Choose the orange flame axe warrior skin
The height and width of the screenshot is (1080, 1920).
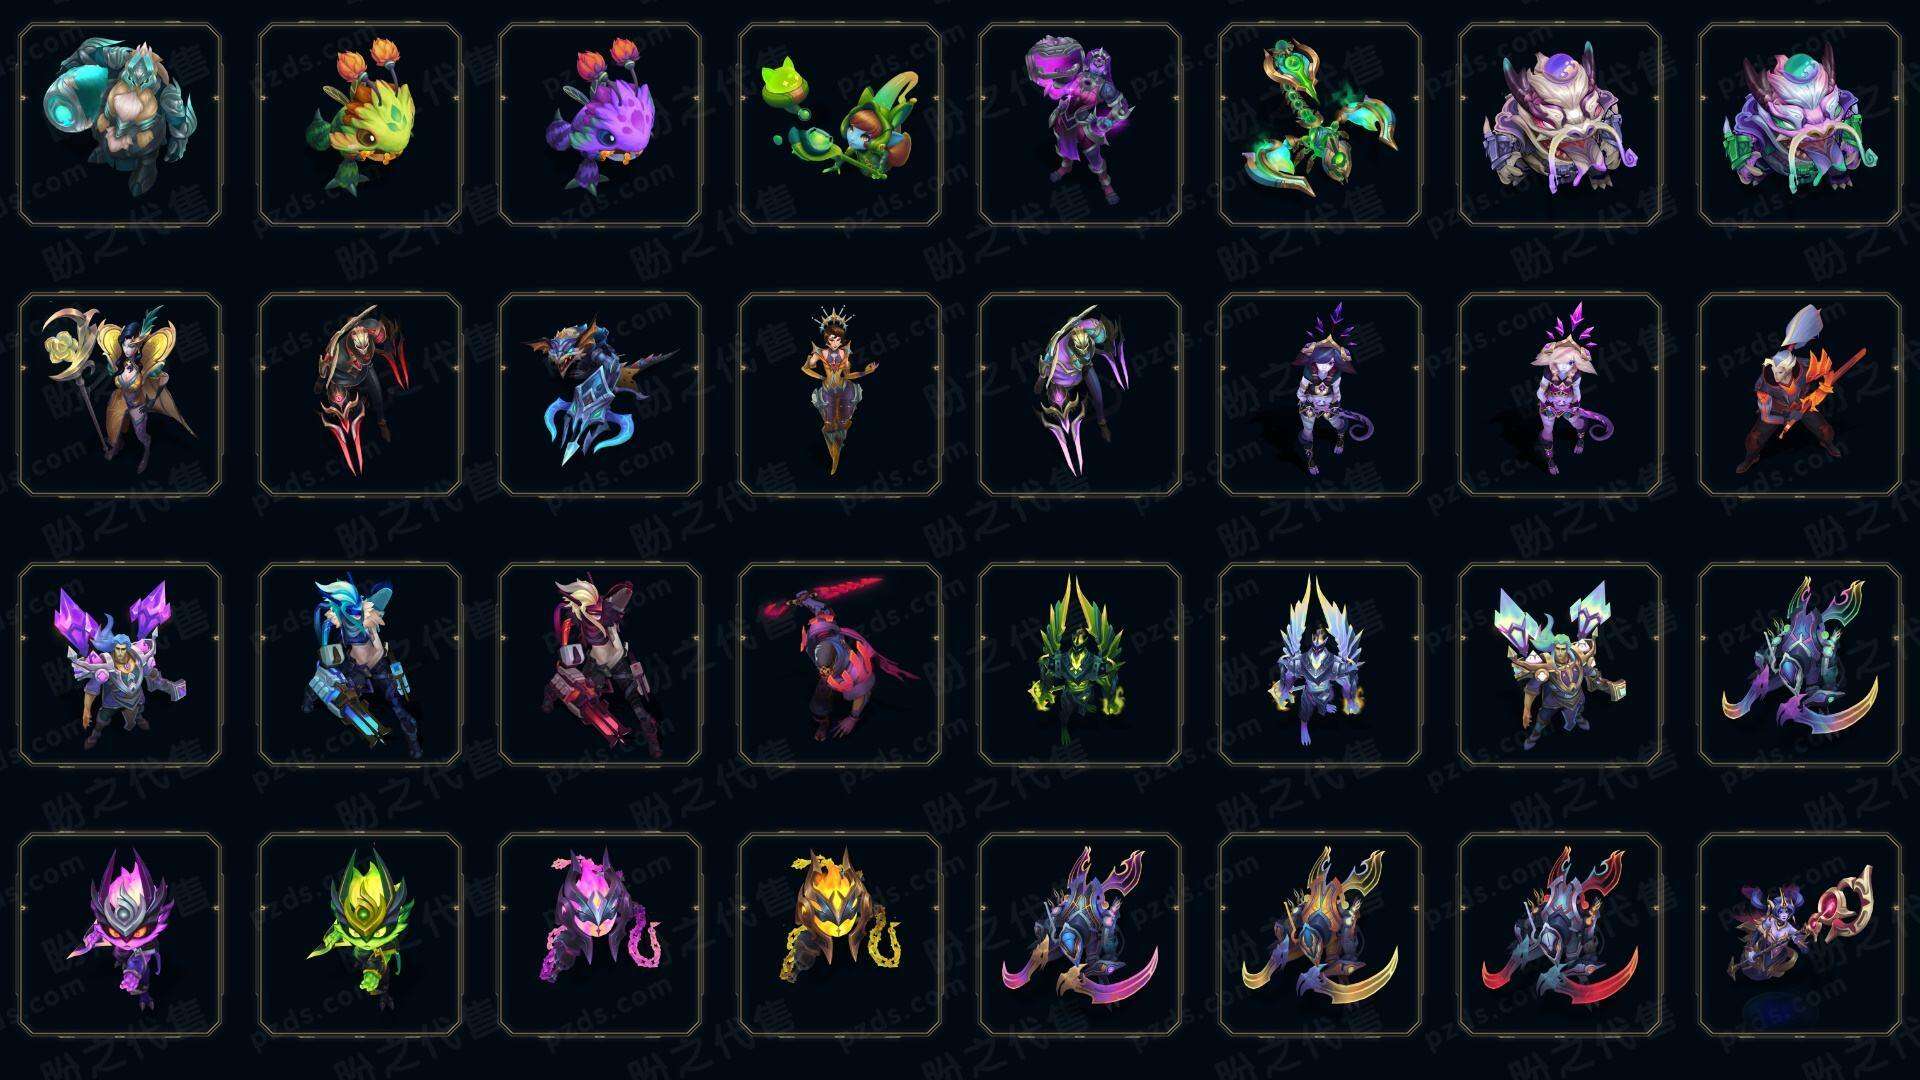tap(1800, 394)
